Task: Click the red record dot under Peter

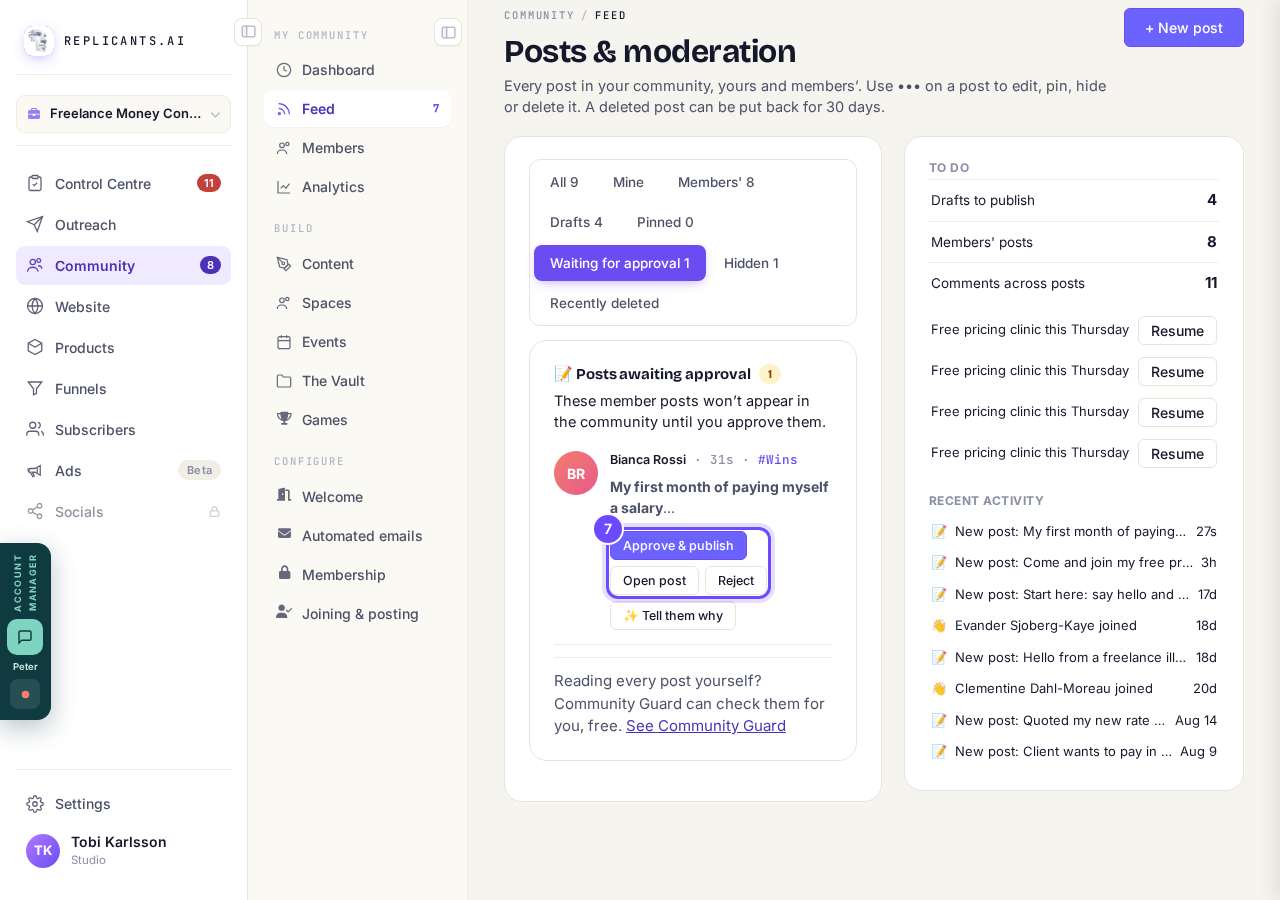Action: click(25, 694)
